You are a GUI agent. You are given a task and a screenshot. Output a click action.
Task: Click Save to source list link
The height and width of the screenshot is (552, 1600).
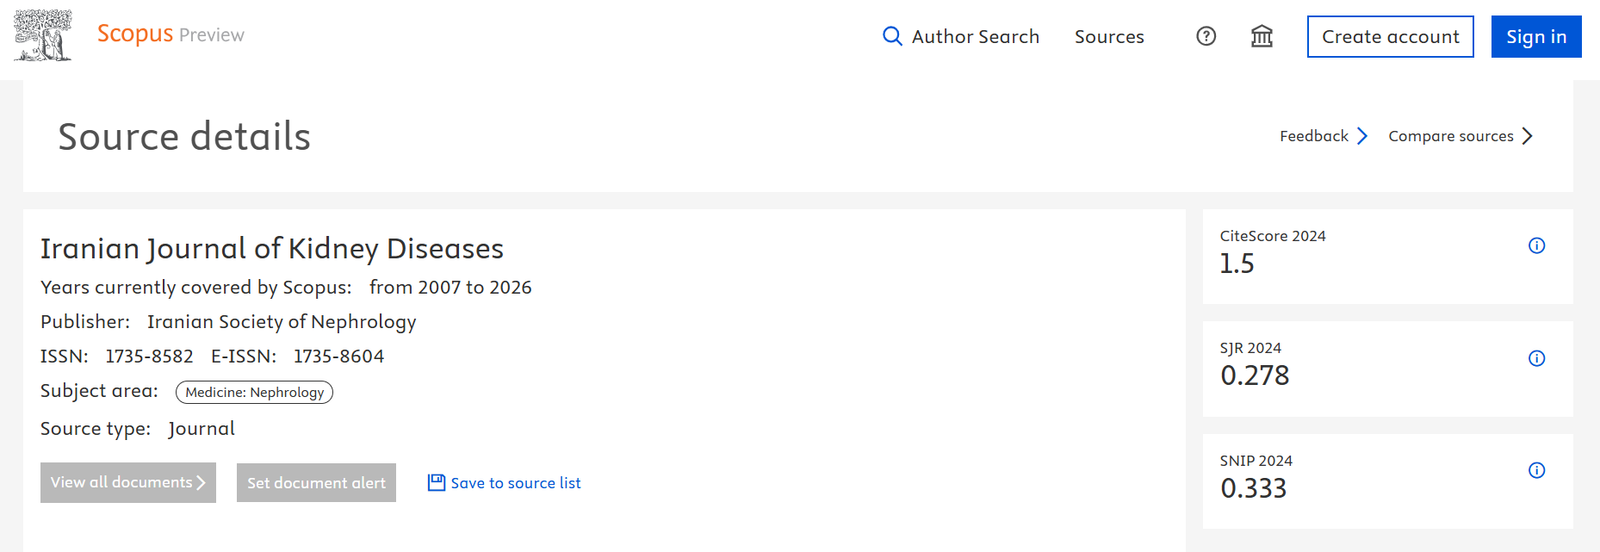click(515, 483)
